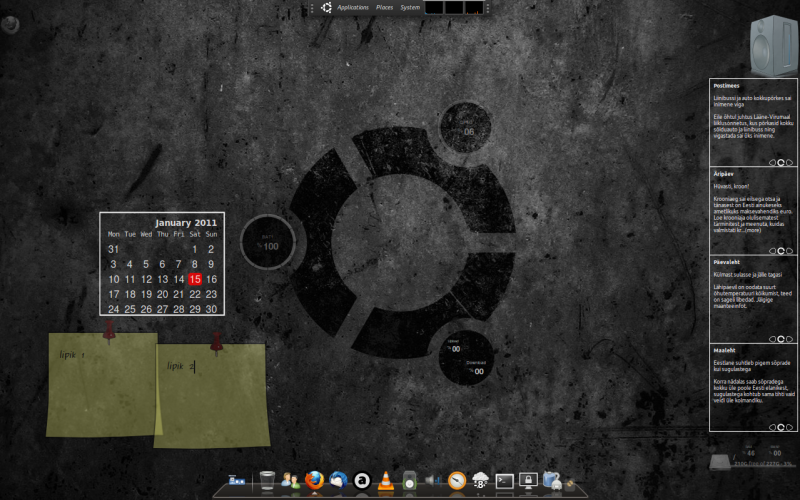Open the Päevaleht feed title
The height and width of the screenshot is (500, 800).
(x=727, y=262)
